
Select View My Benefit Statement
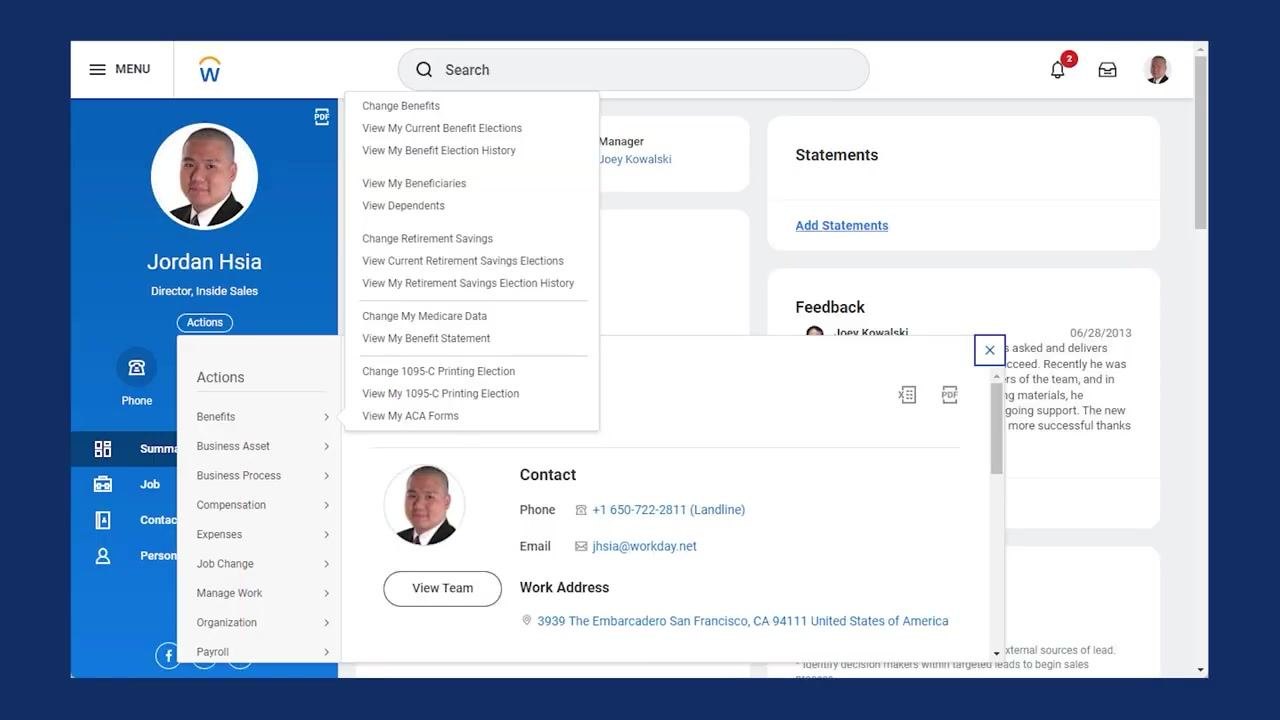426,339
